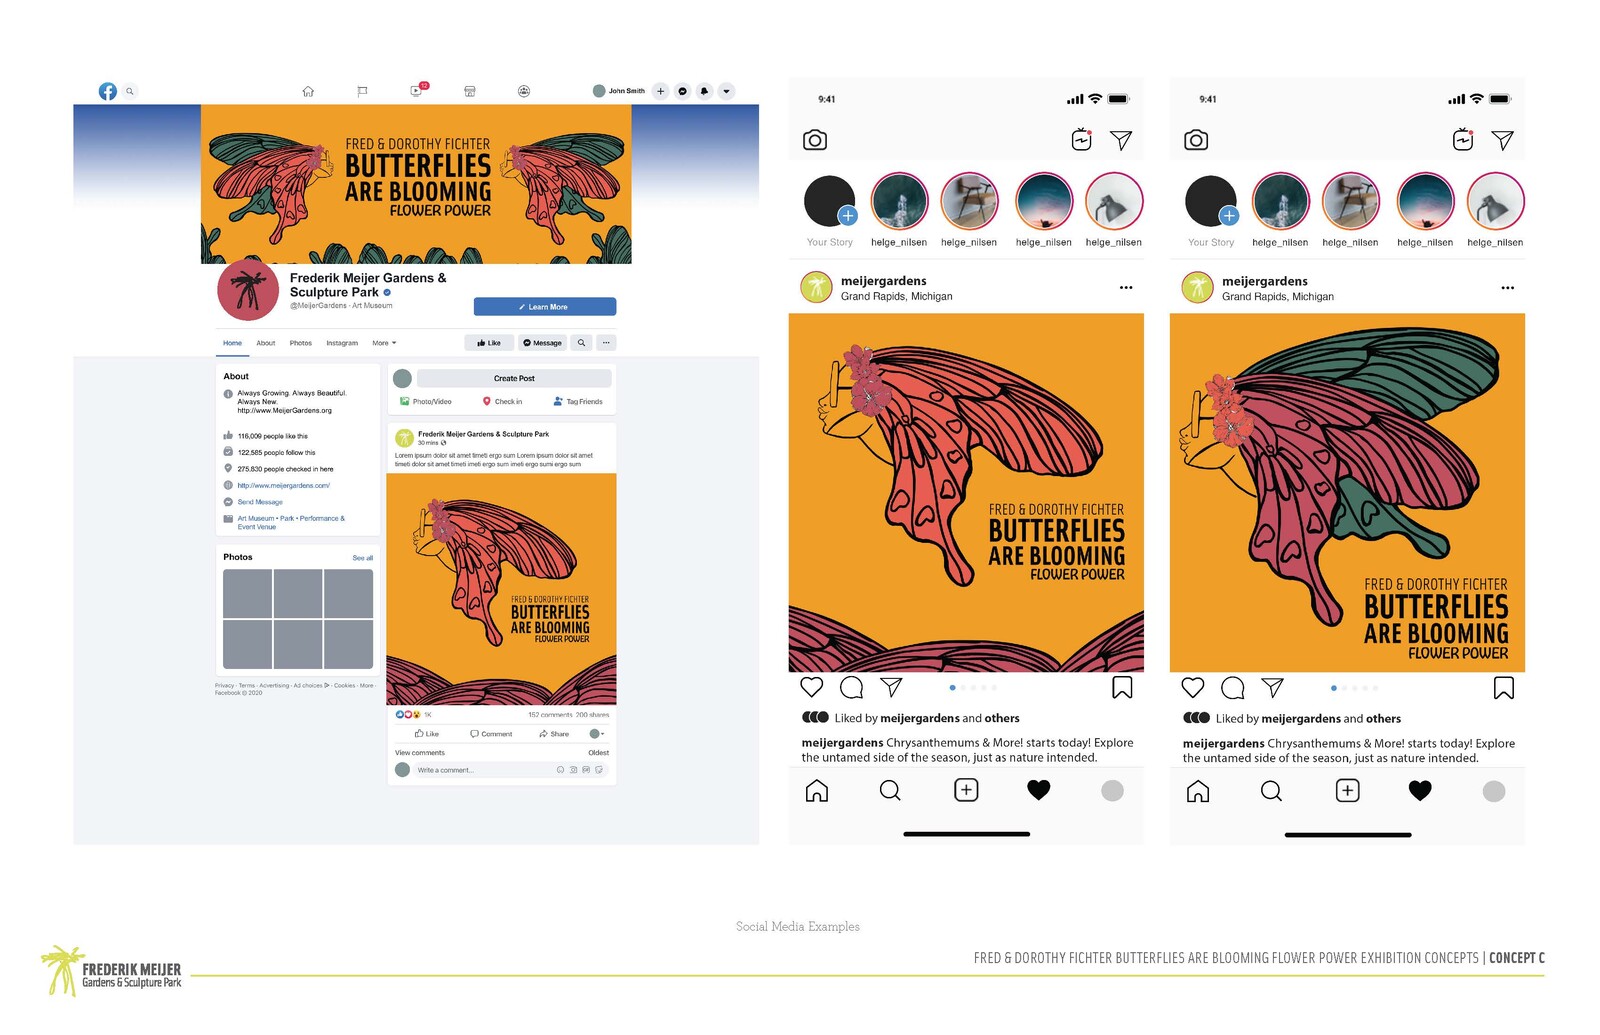
Task: Tap Home icon in left phone bottom bar
Action: [x=817, y=791]
